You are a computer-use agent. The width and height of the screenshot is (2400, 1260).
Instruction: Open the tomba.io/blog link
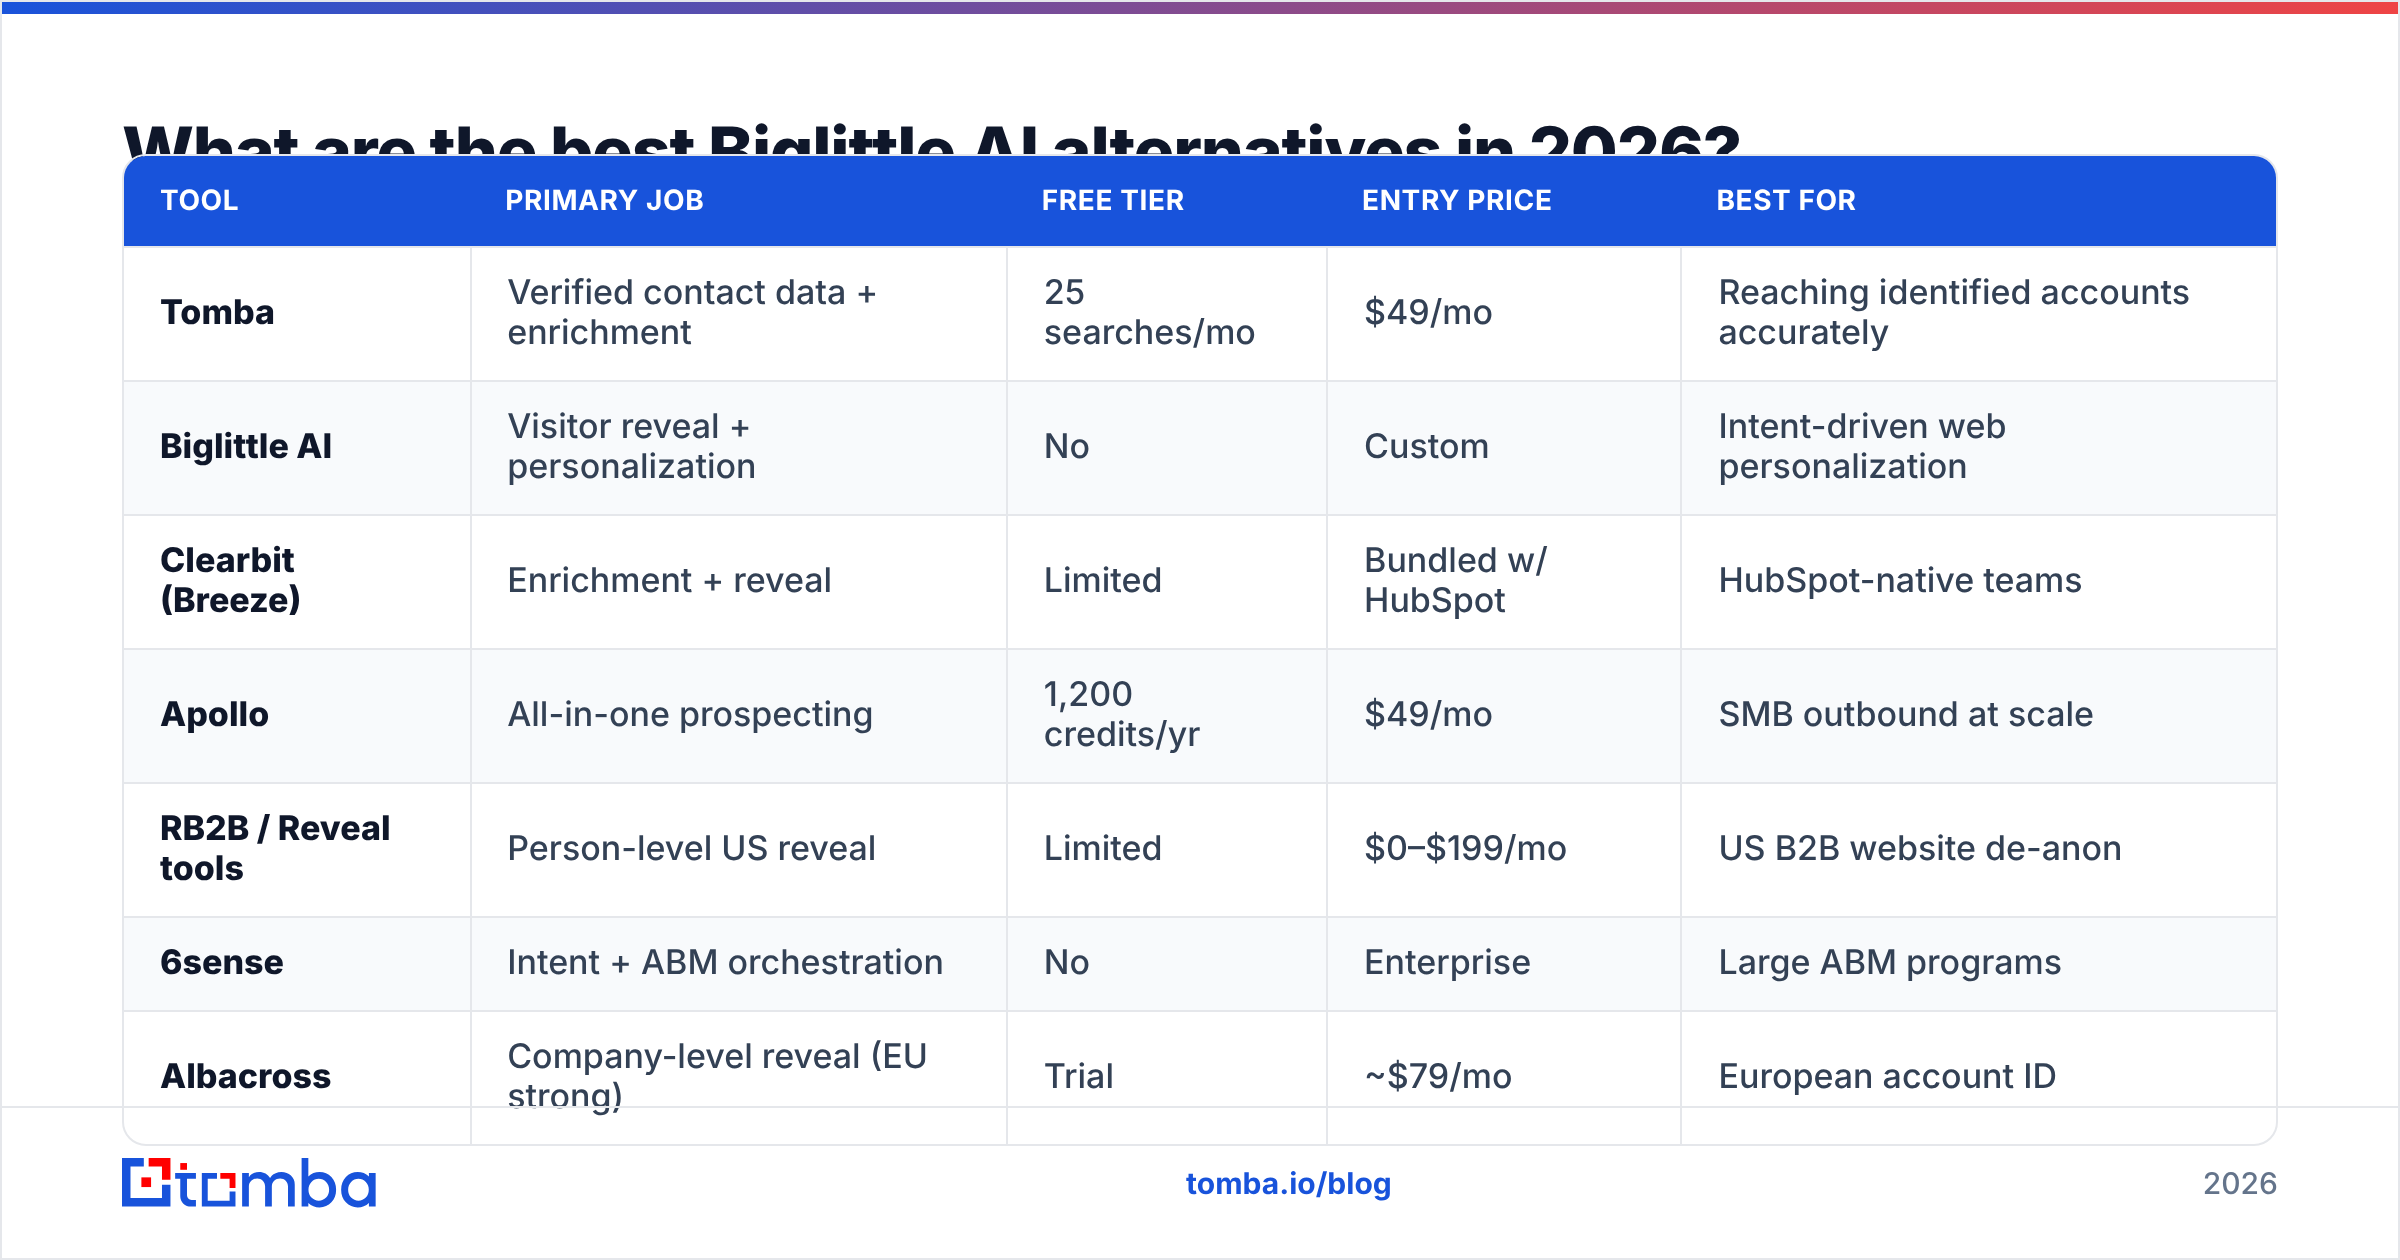point(1288,1184)
